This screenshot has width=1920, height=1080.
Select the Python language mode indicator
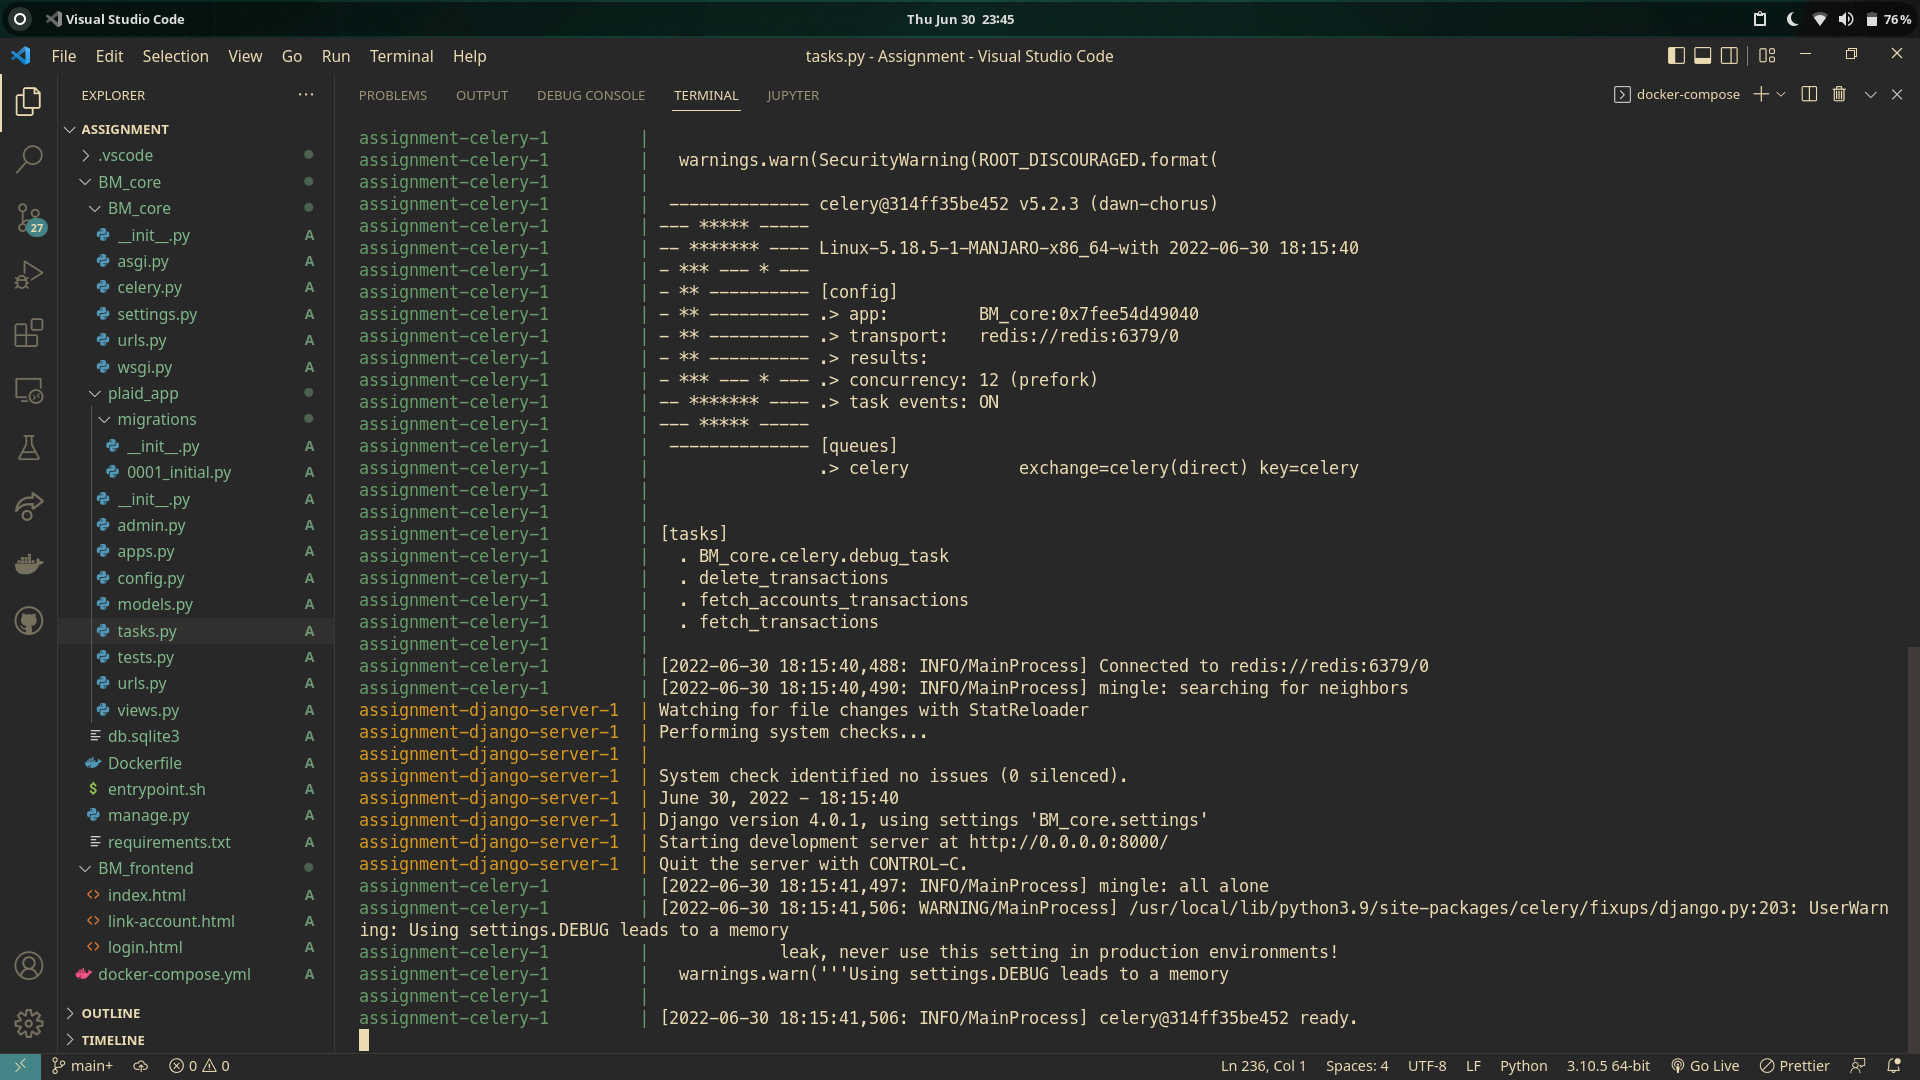1524,1065
